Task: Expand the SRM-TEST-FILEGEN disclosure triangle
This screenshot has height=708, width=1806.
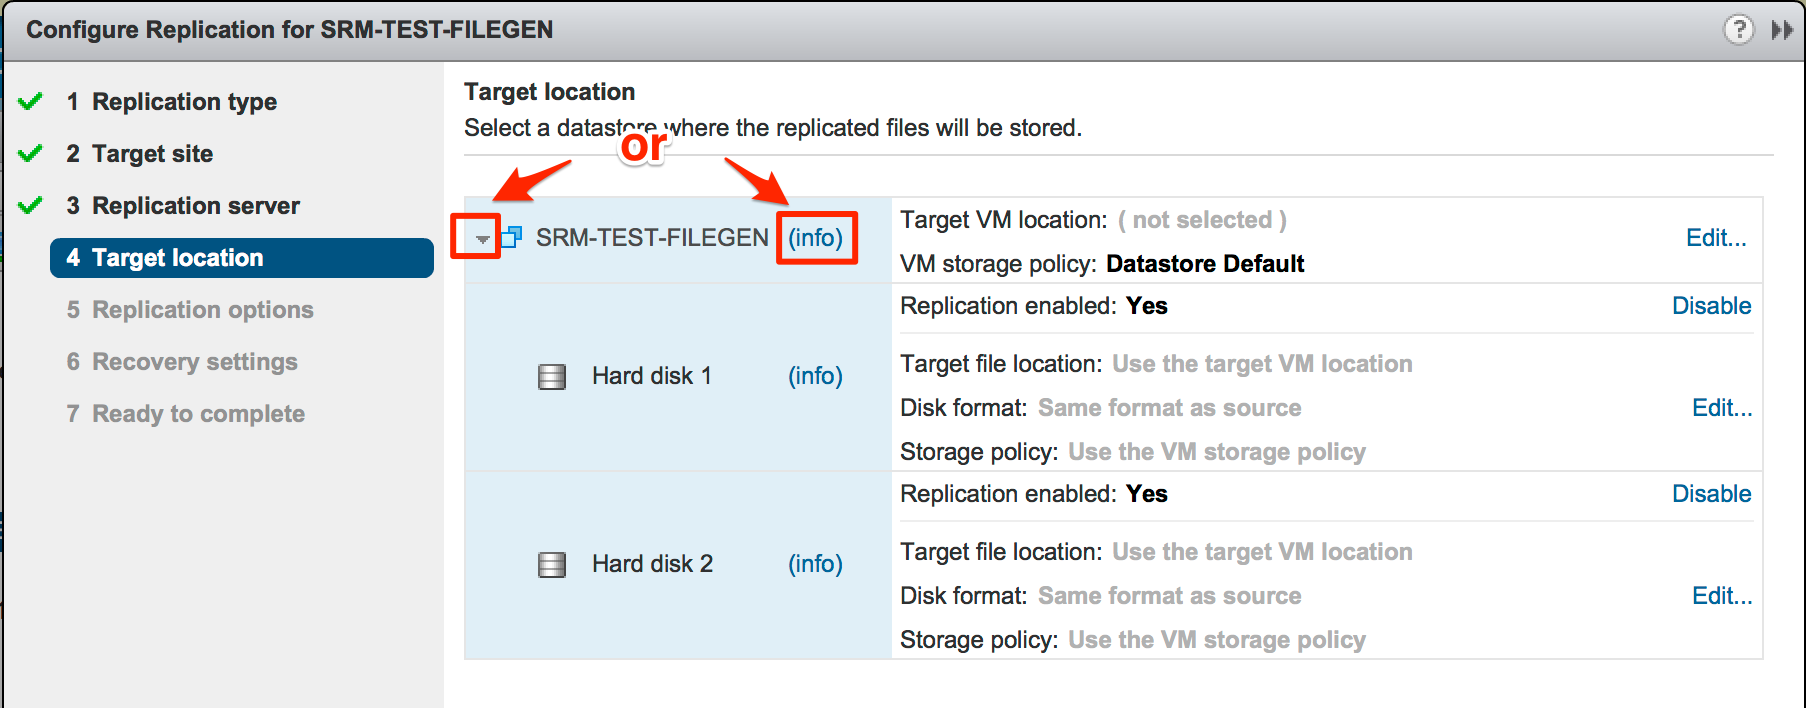Action: [483, 240]
